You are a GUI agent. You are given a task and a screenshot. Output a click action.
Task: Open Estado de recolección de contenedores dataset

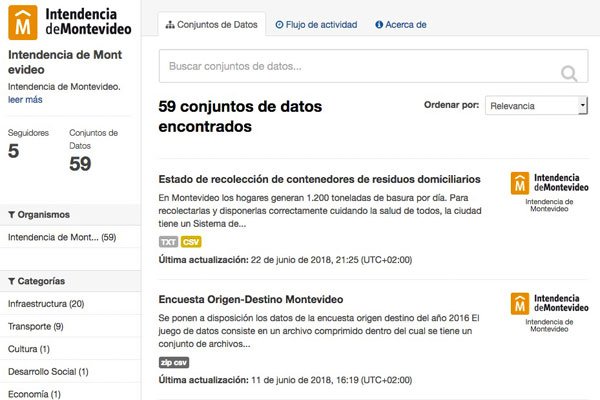319,179
